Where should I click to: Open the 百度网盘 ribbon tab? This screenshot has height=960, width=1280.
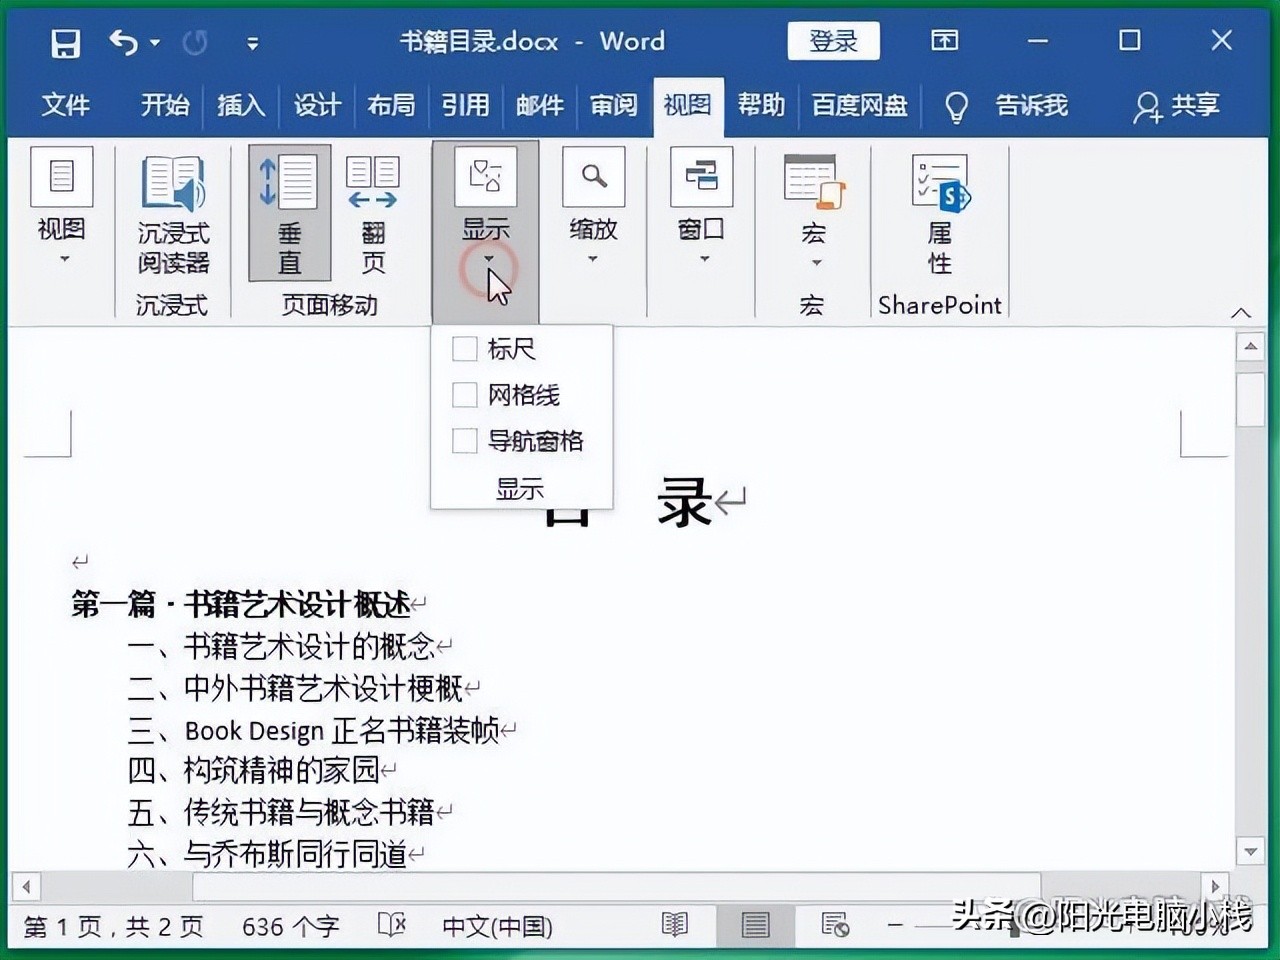tap(858, 105)
